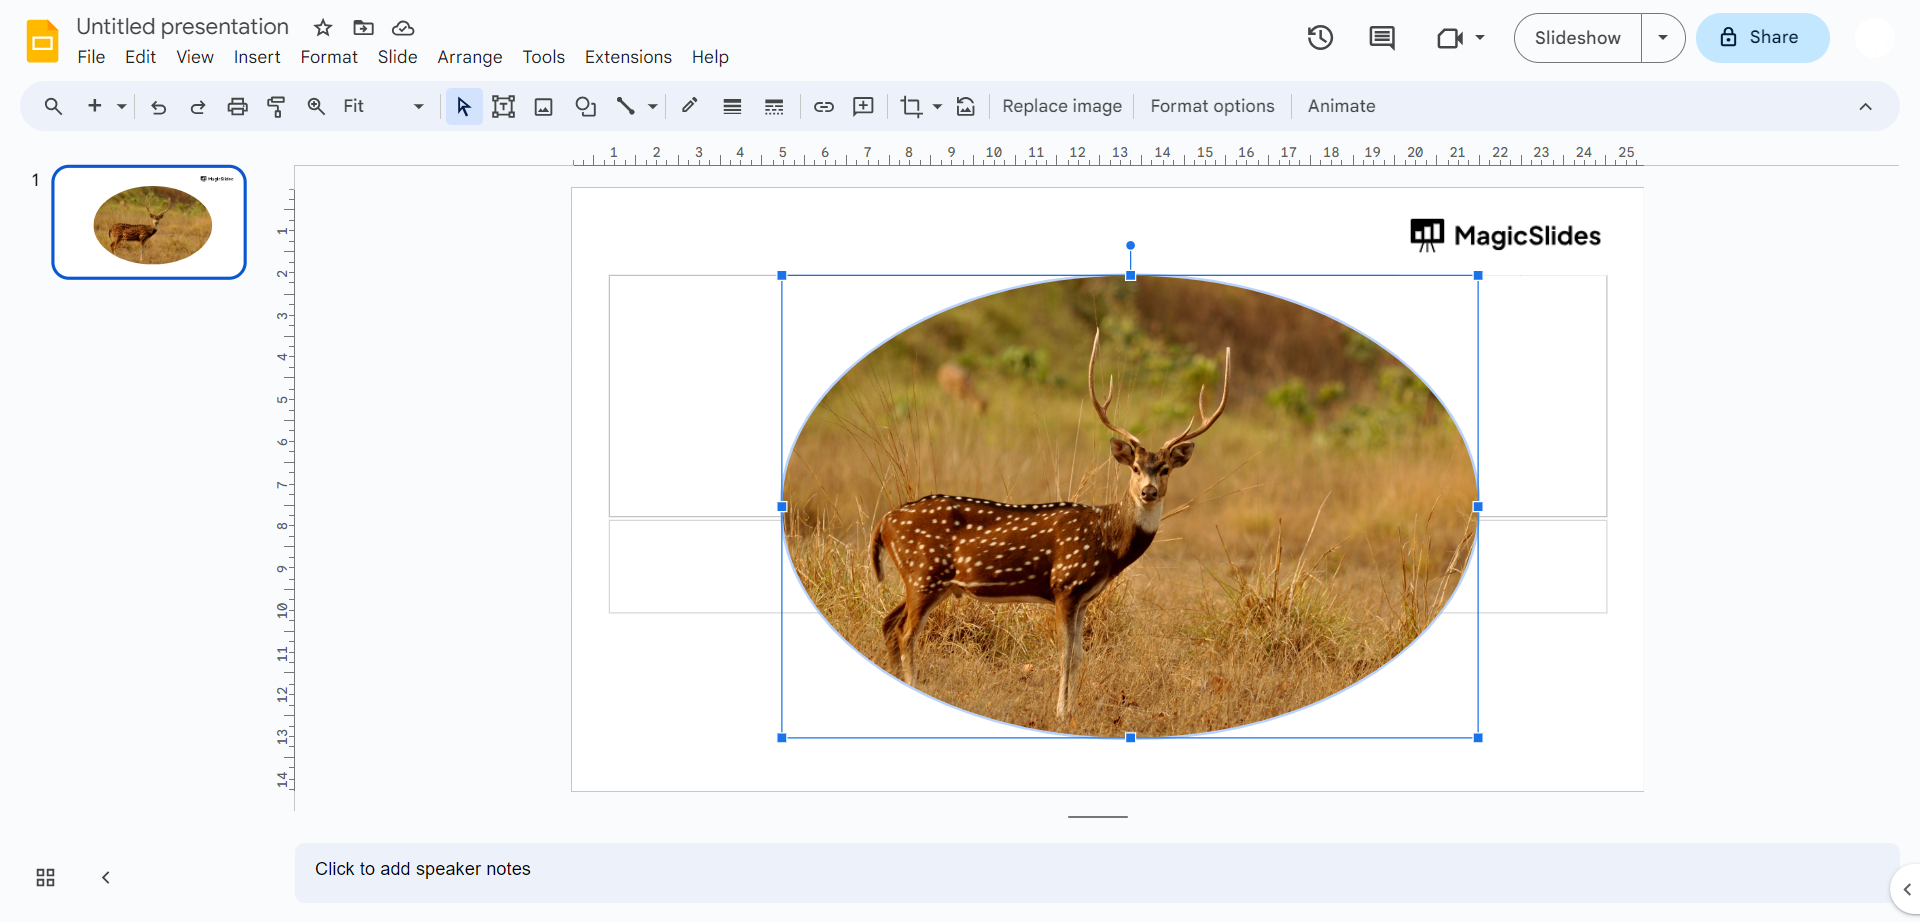Click the Insert image icon
The image size is (1920, 922).
[543, 106]
